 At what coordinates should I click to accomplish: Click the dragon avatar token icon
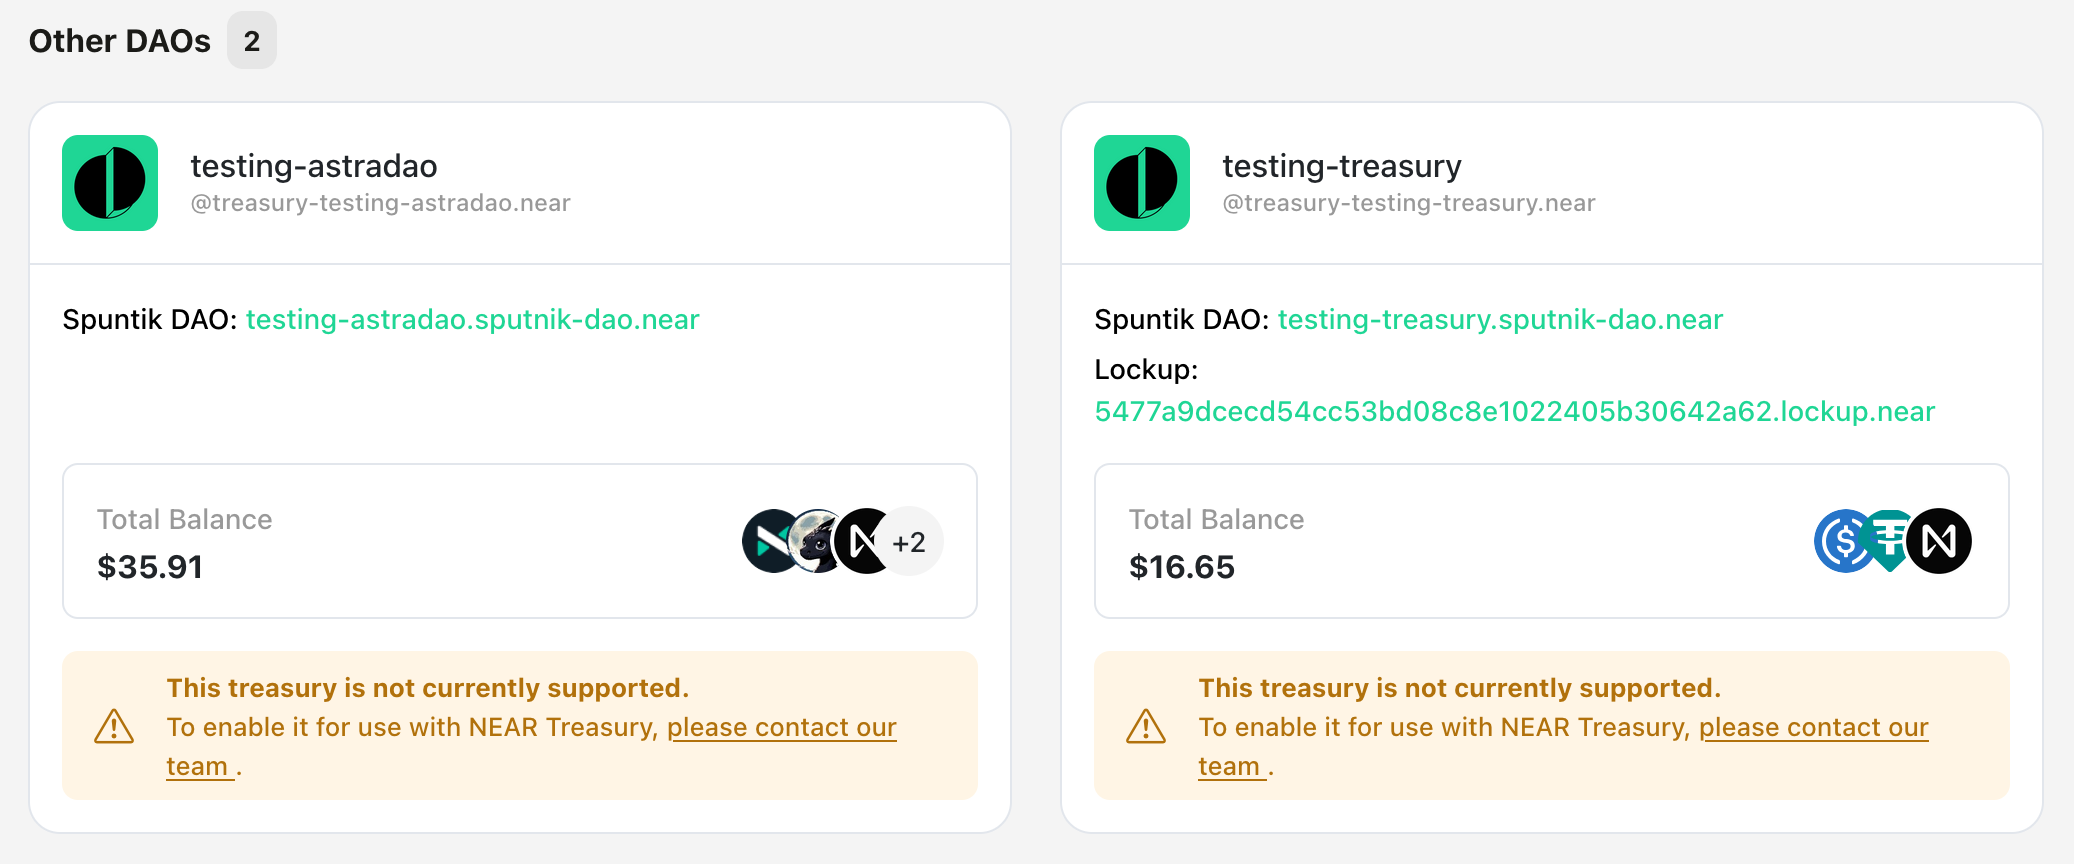tap(815, 541)
